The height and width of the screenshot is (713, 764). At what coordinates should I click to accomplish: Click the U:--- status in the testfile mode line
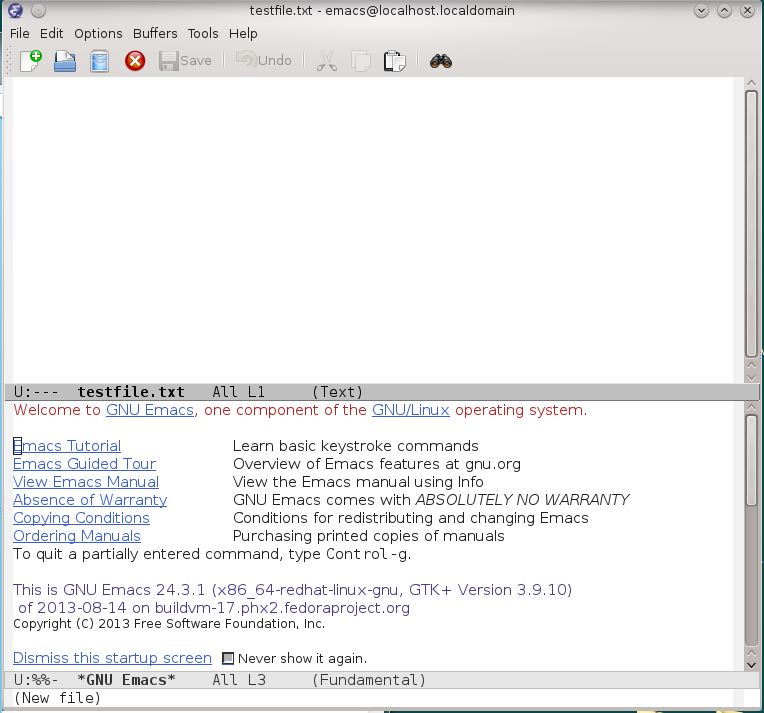tap(36, 392)
